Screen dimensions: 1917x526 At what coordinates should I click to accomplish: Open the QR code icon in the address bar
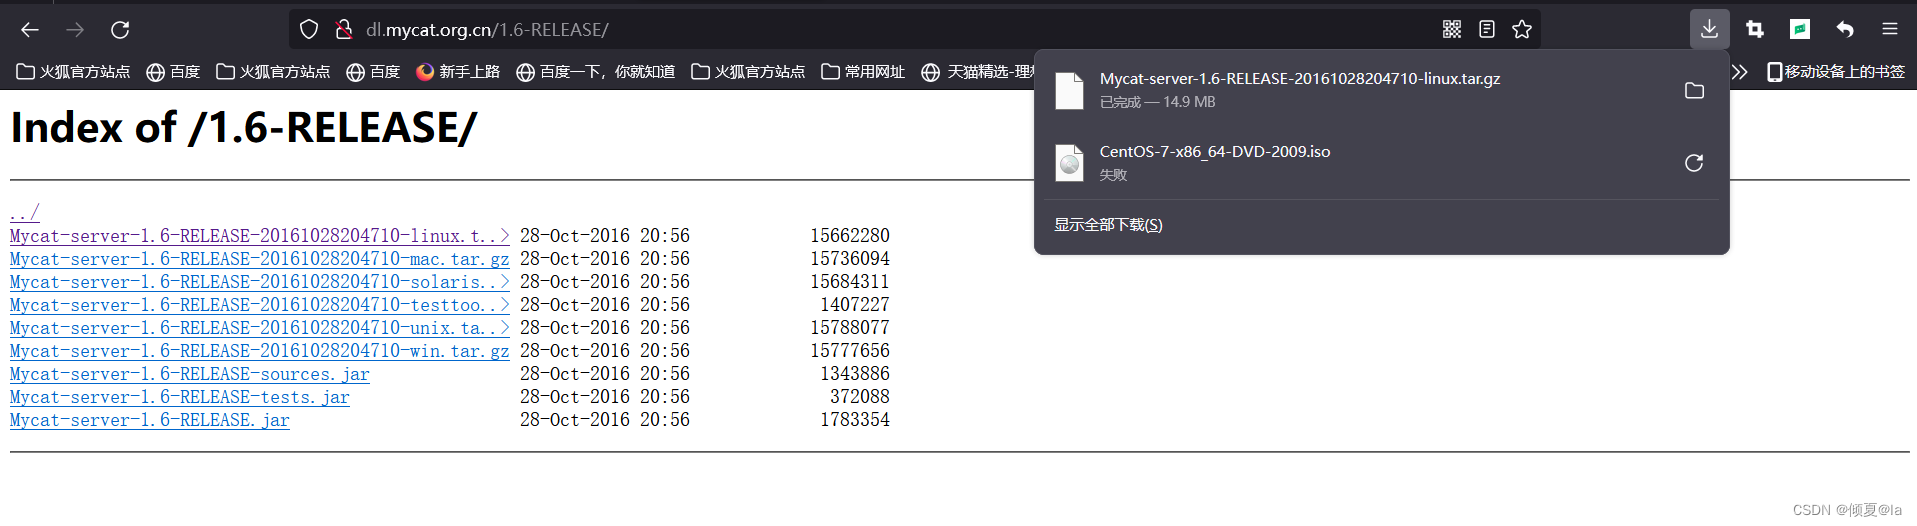tap(1452, 30)
